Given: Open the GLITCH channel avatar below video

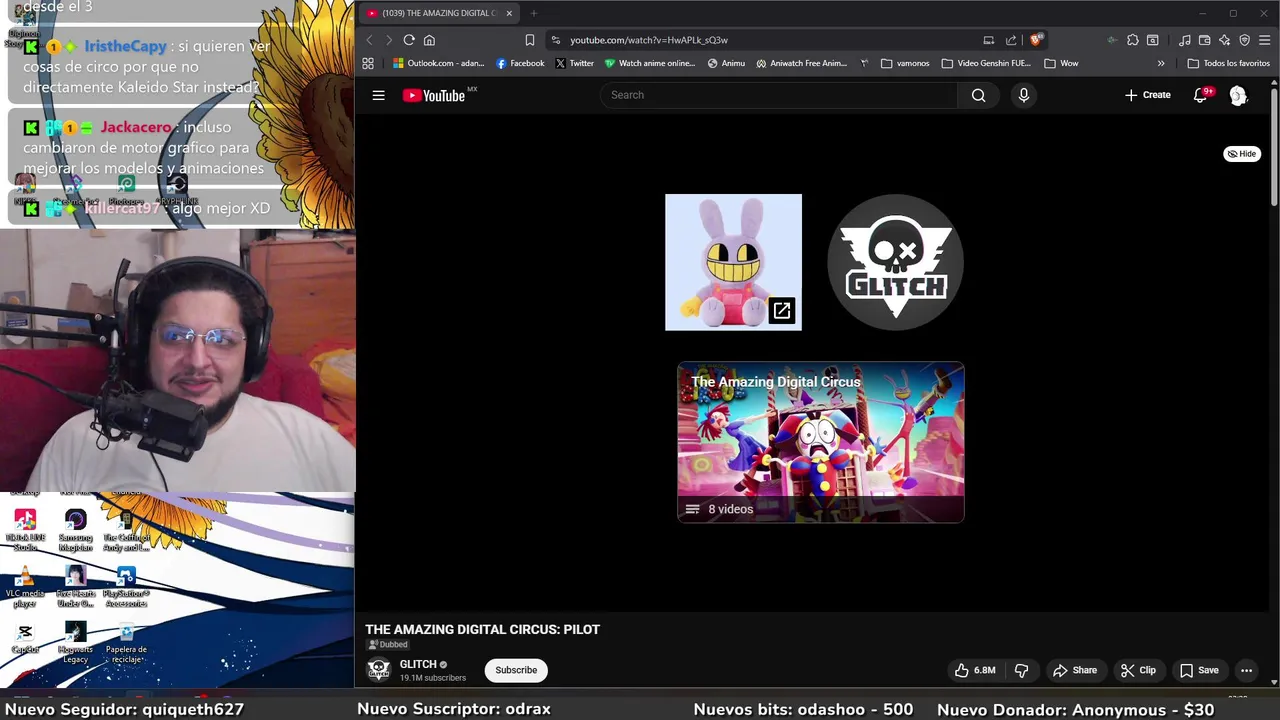Looking at the screenshot, I should pos(379,670).
